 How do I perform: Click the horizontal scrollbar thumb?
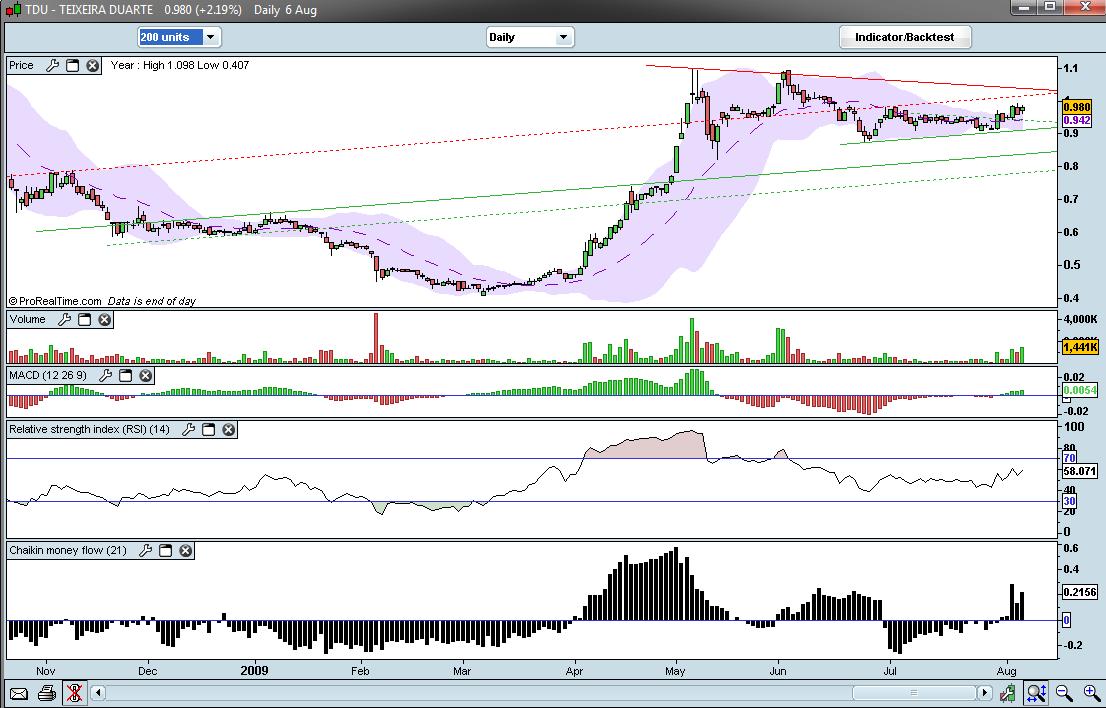tap(913, 693)
